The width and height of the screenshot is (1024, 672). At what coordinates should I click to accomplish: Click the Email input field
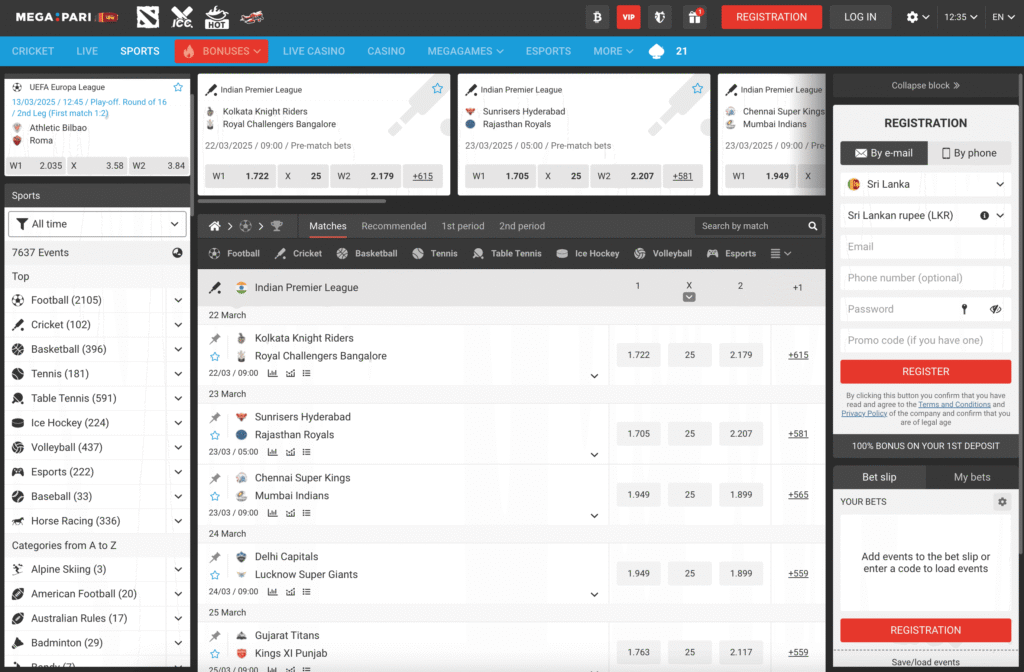click(x=925, y=246)
